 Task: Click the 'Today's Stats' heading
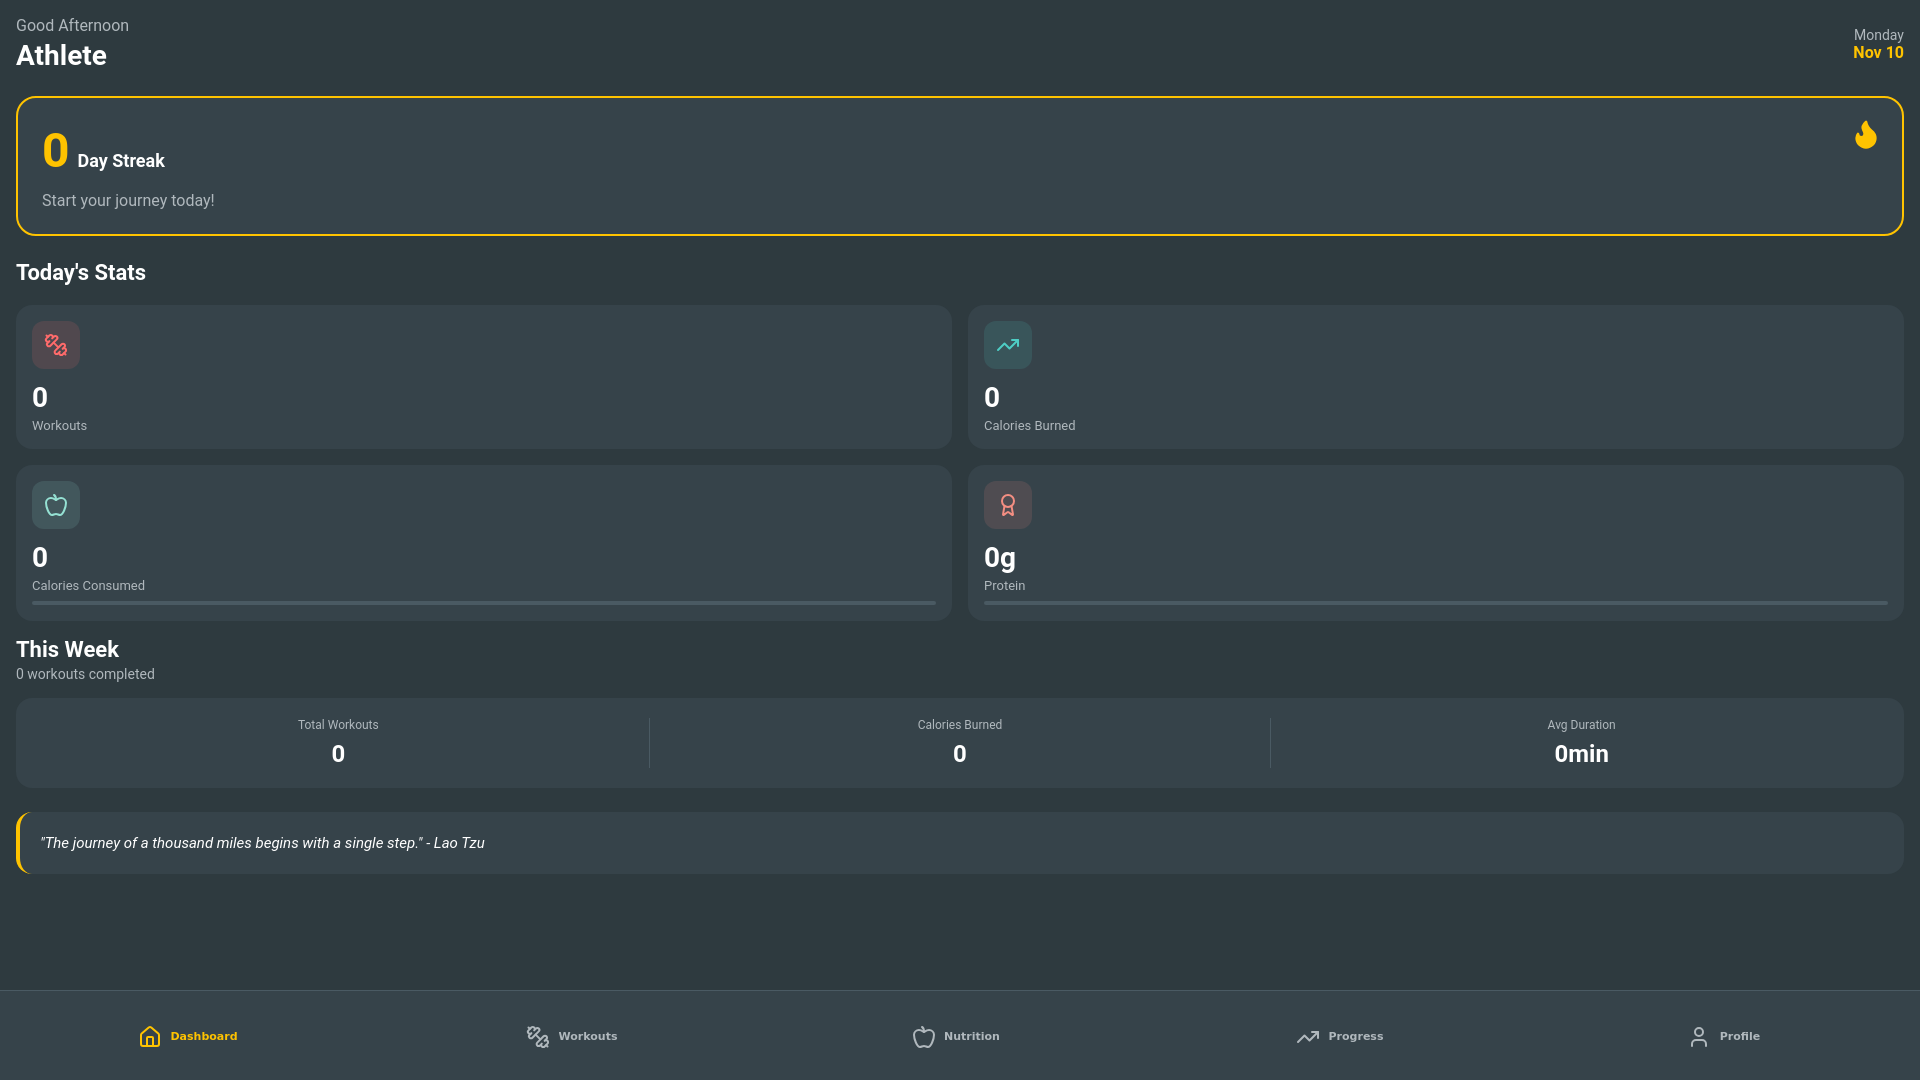tap(81, 273)
